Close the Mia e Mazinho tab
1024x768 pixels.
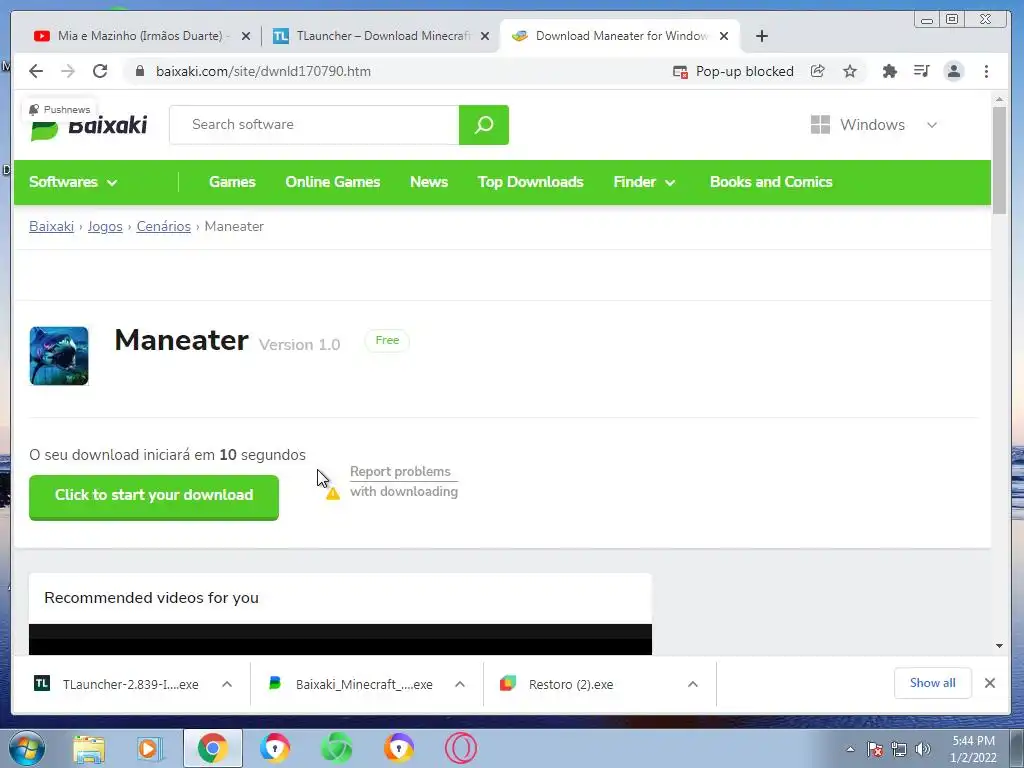pos(246,36)
